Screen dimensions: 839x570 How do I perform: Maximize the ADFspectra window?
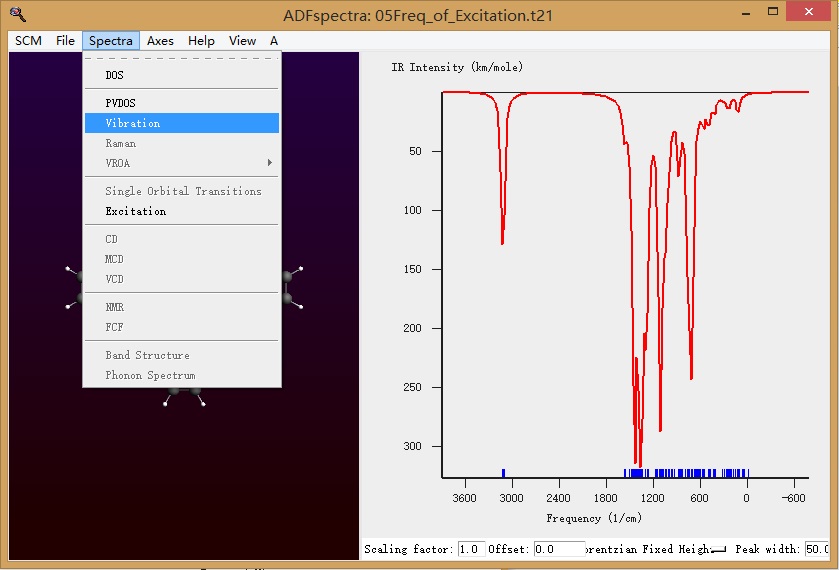click(773, 12)
